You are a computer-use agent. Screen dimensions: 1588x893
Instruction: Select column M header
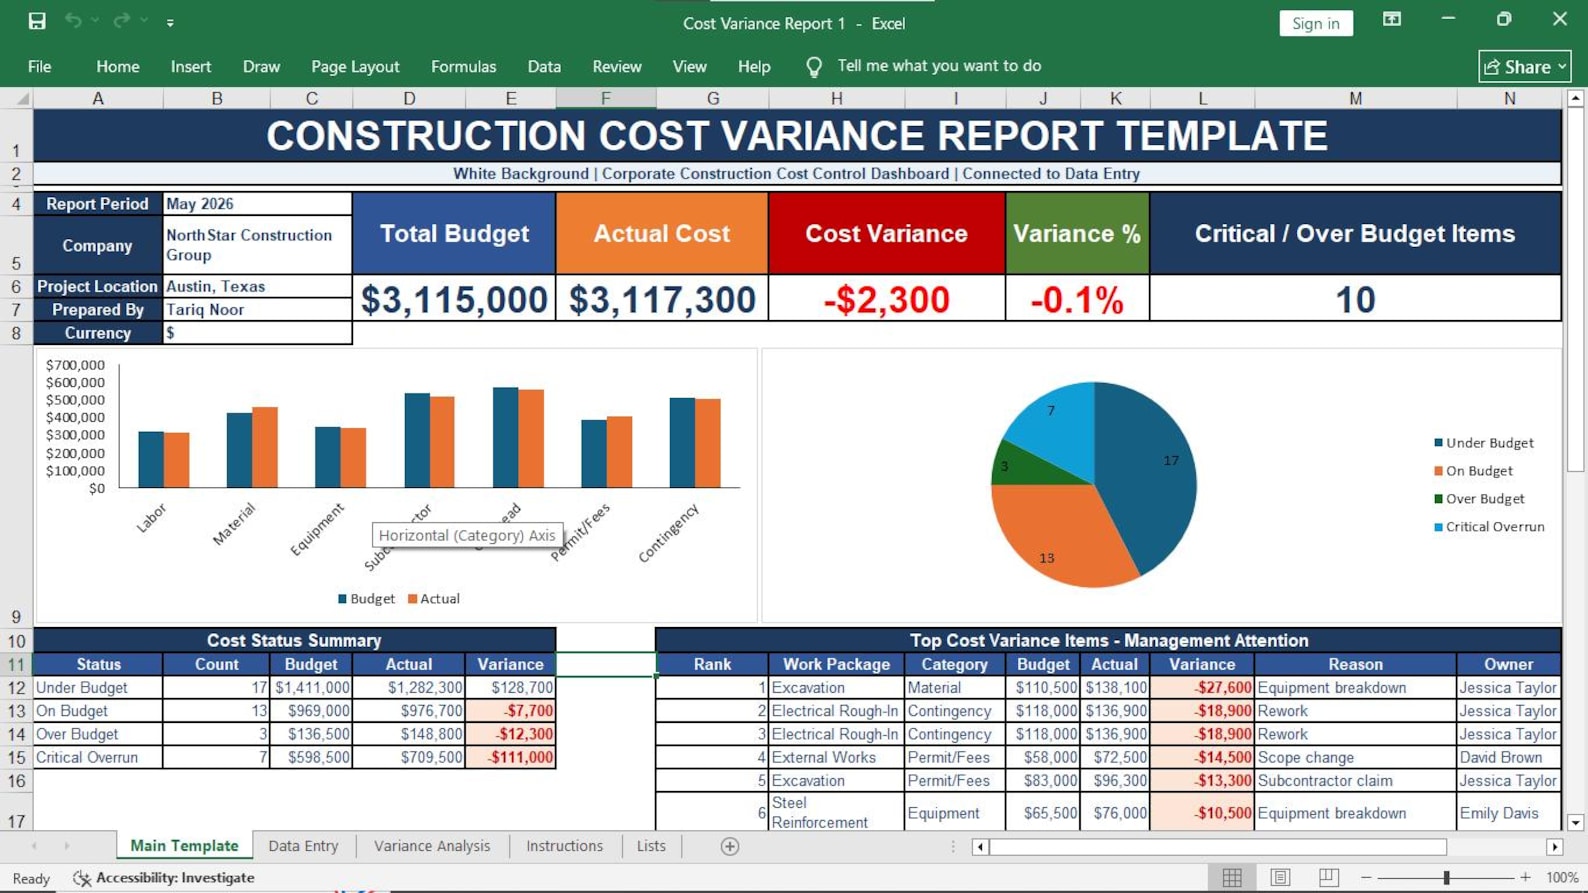click(1355, 98)
